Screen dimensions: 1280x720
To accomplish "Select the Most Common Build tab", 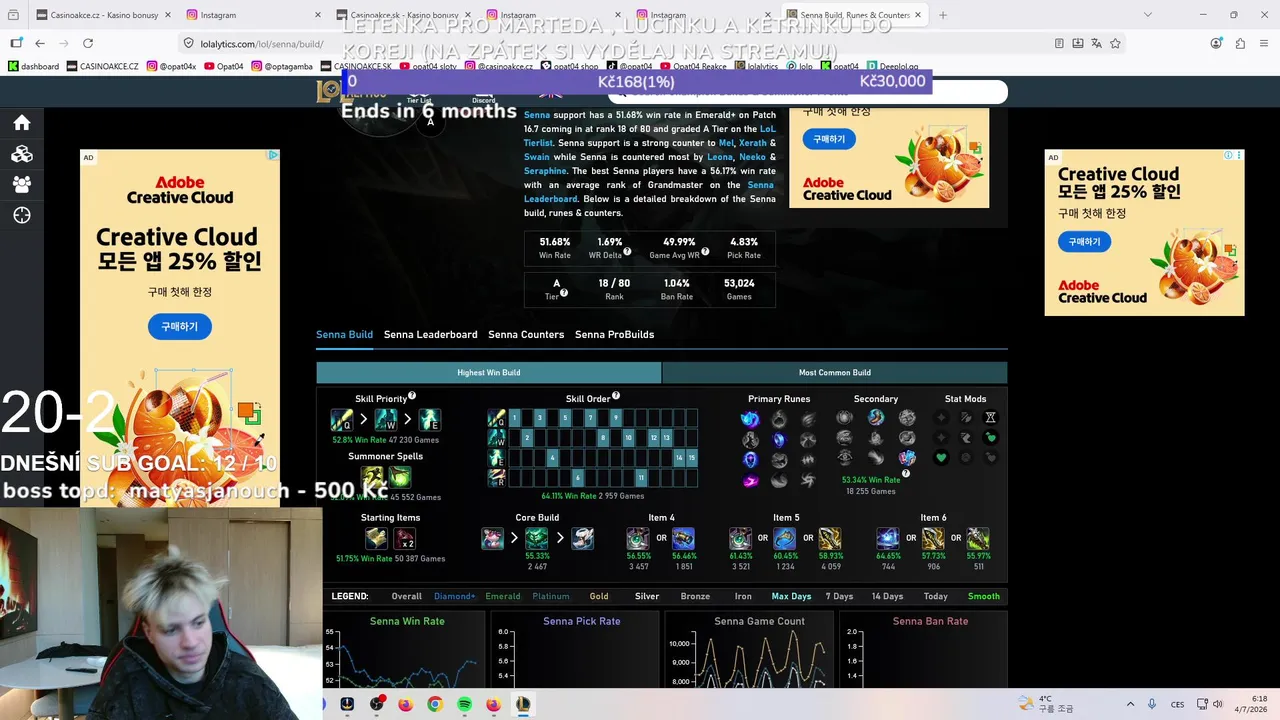I will pos(835,373).
